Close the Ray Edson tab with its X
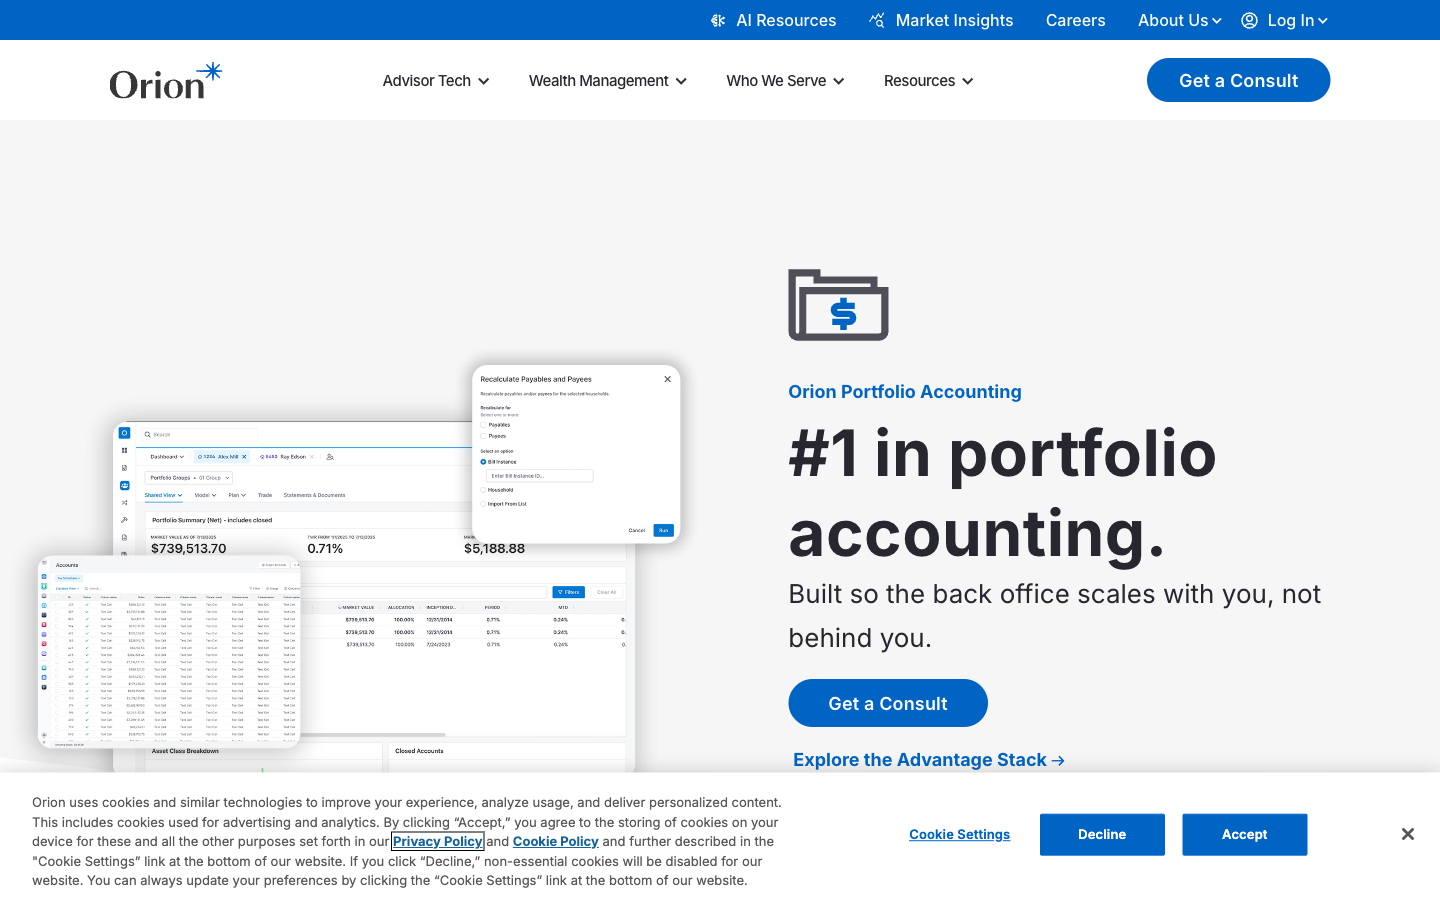The height and width of the screenshot is (900, 1440). 311,456
